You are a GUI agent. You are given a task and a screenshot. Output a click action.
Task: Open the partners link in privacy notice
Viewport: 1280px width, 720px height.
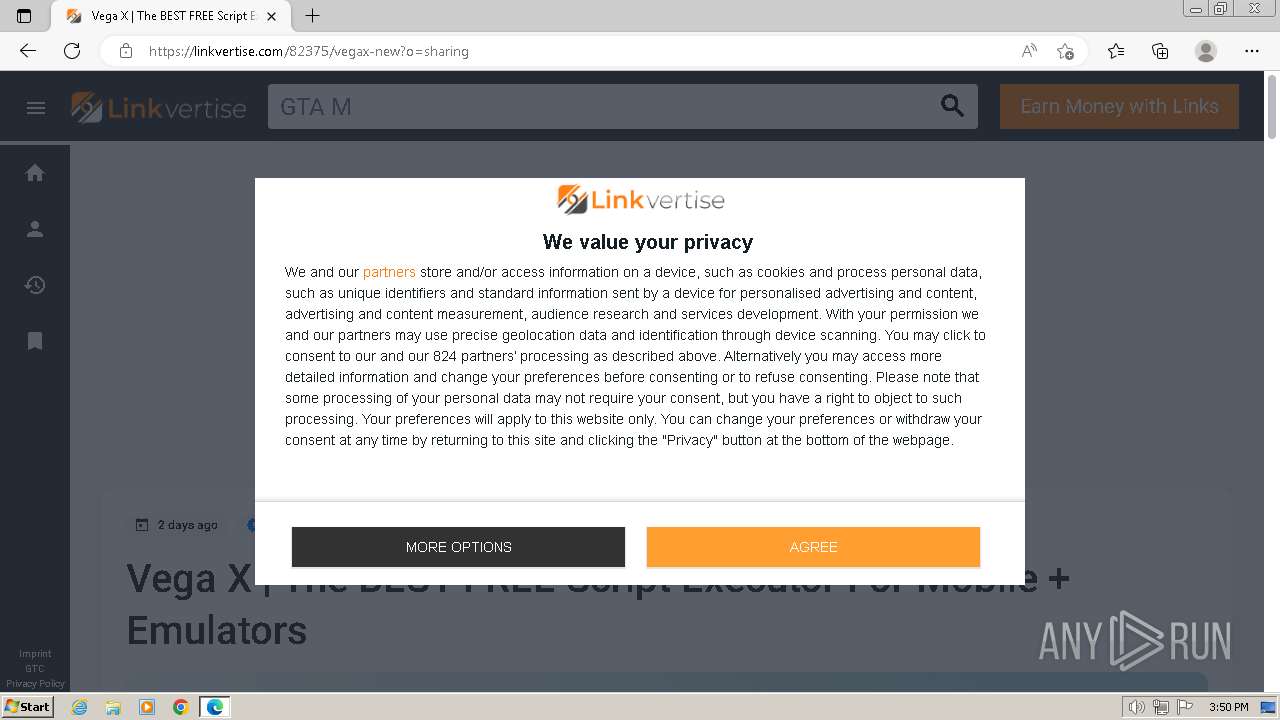coord(389,272)
